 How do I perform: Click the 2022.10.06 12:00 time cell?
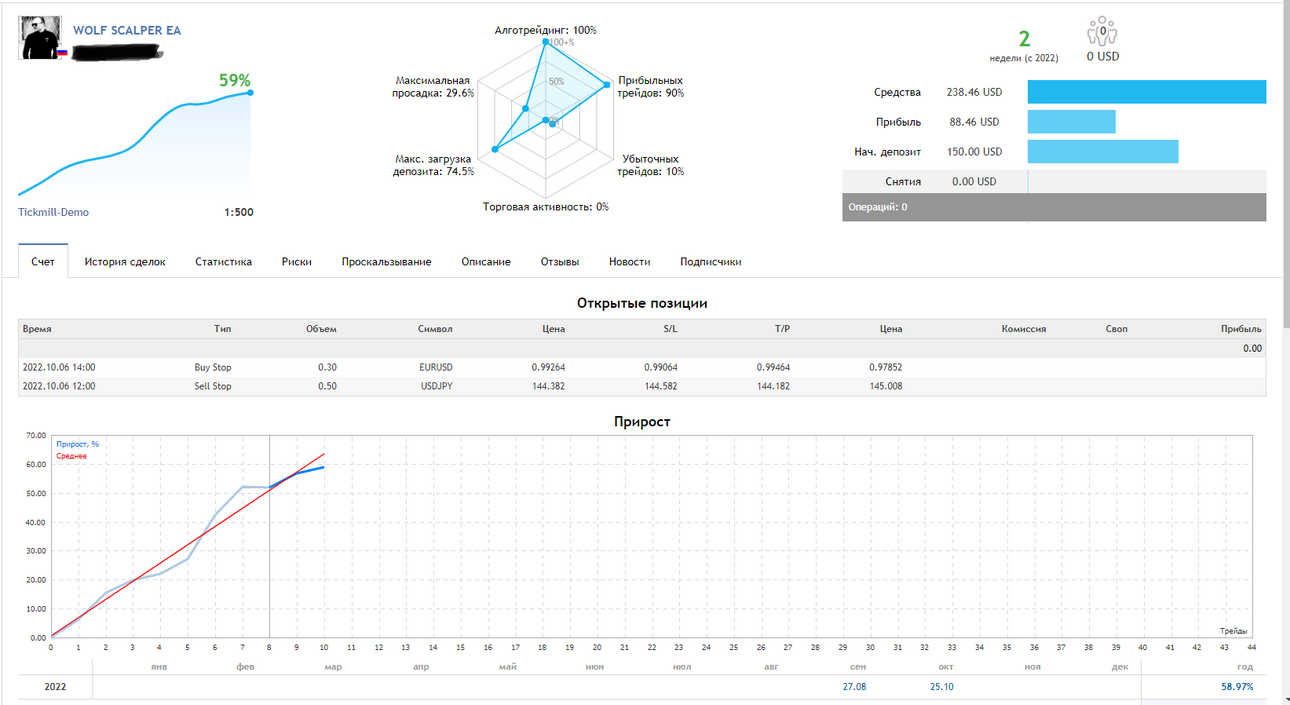(59, 386)
